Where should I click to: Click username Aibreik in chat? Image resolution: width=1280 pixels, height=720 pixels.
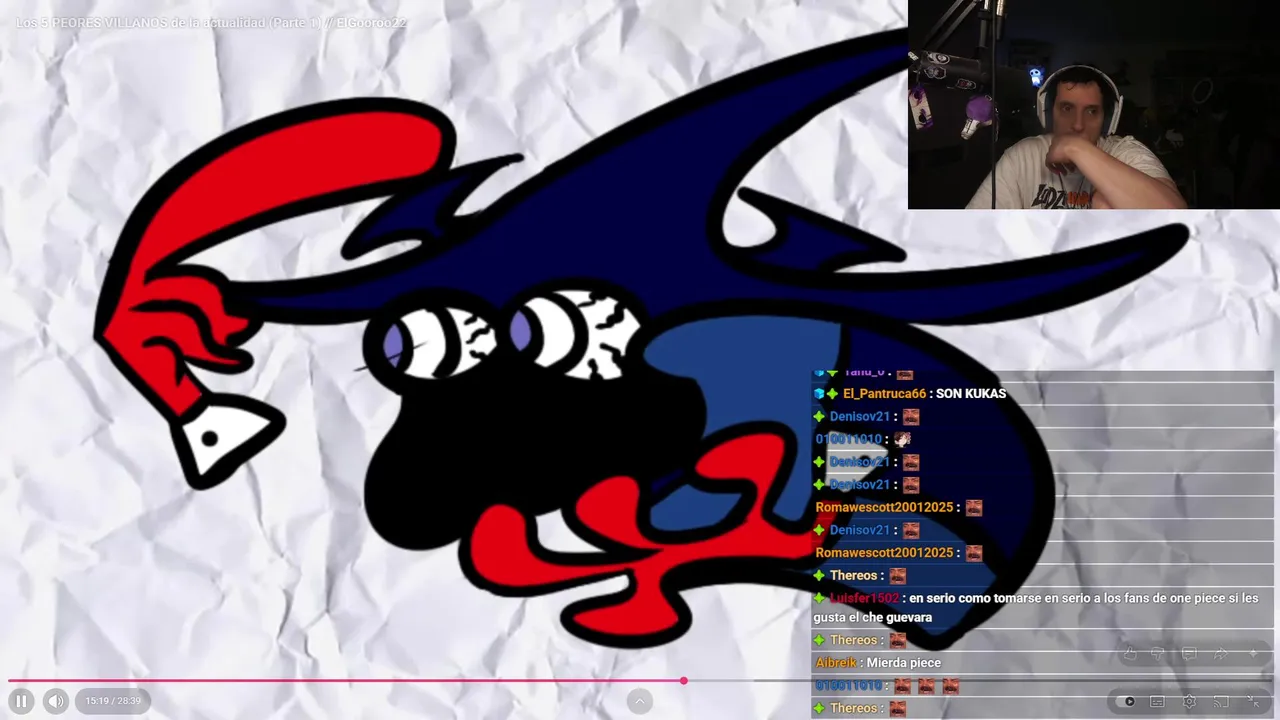click(836, 662)
